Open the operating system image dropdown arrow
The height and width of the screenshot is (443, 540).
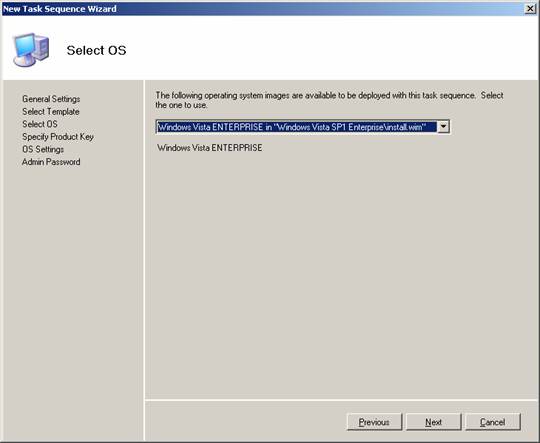click(443, 127)
